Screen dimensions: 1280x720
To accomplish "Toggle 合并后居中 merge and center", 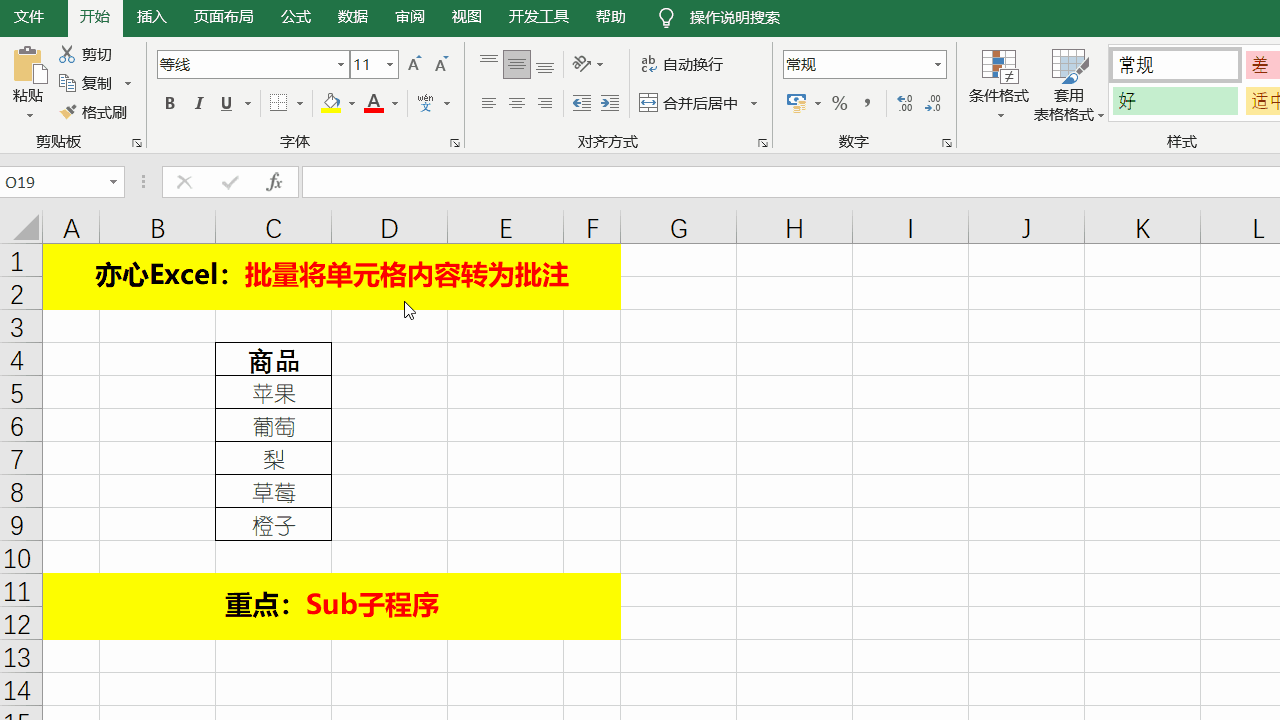I will [x=688, y=103].
